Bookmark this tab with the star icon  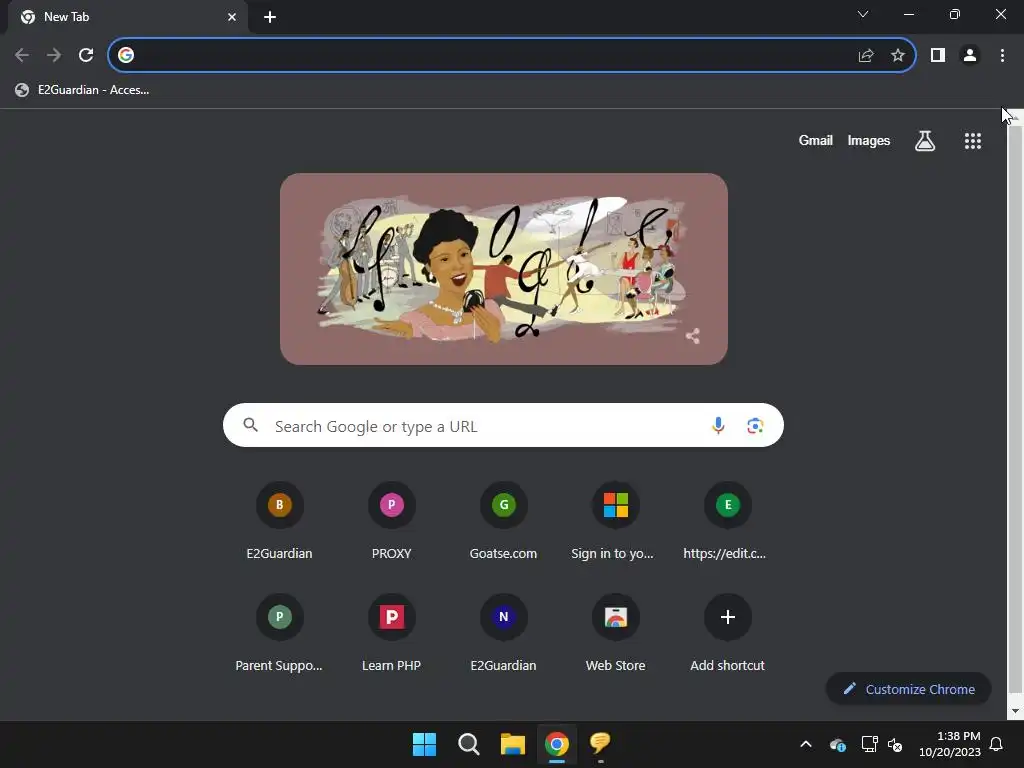coord(898,55)
